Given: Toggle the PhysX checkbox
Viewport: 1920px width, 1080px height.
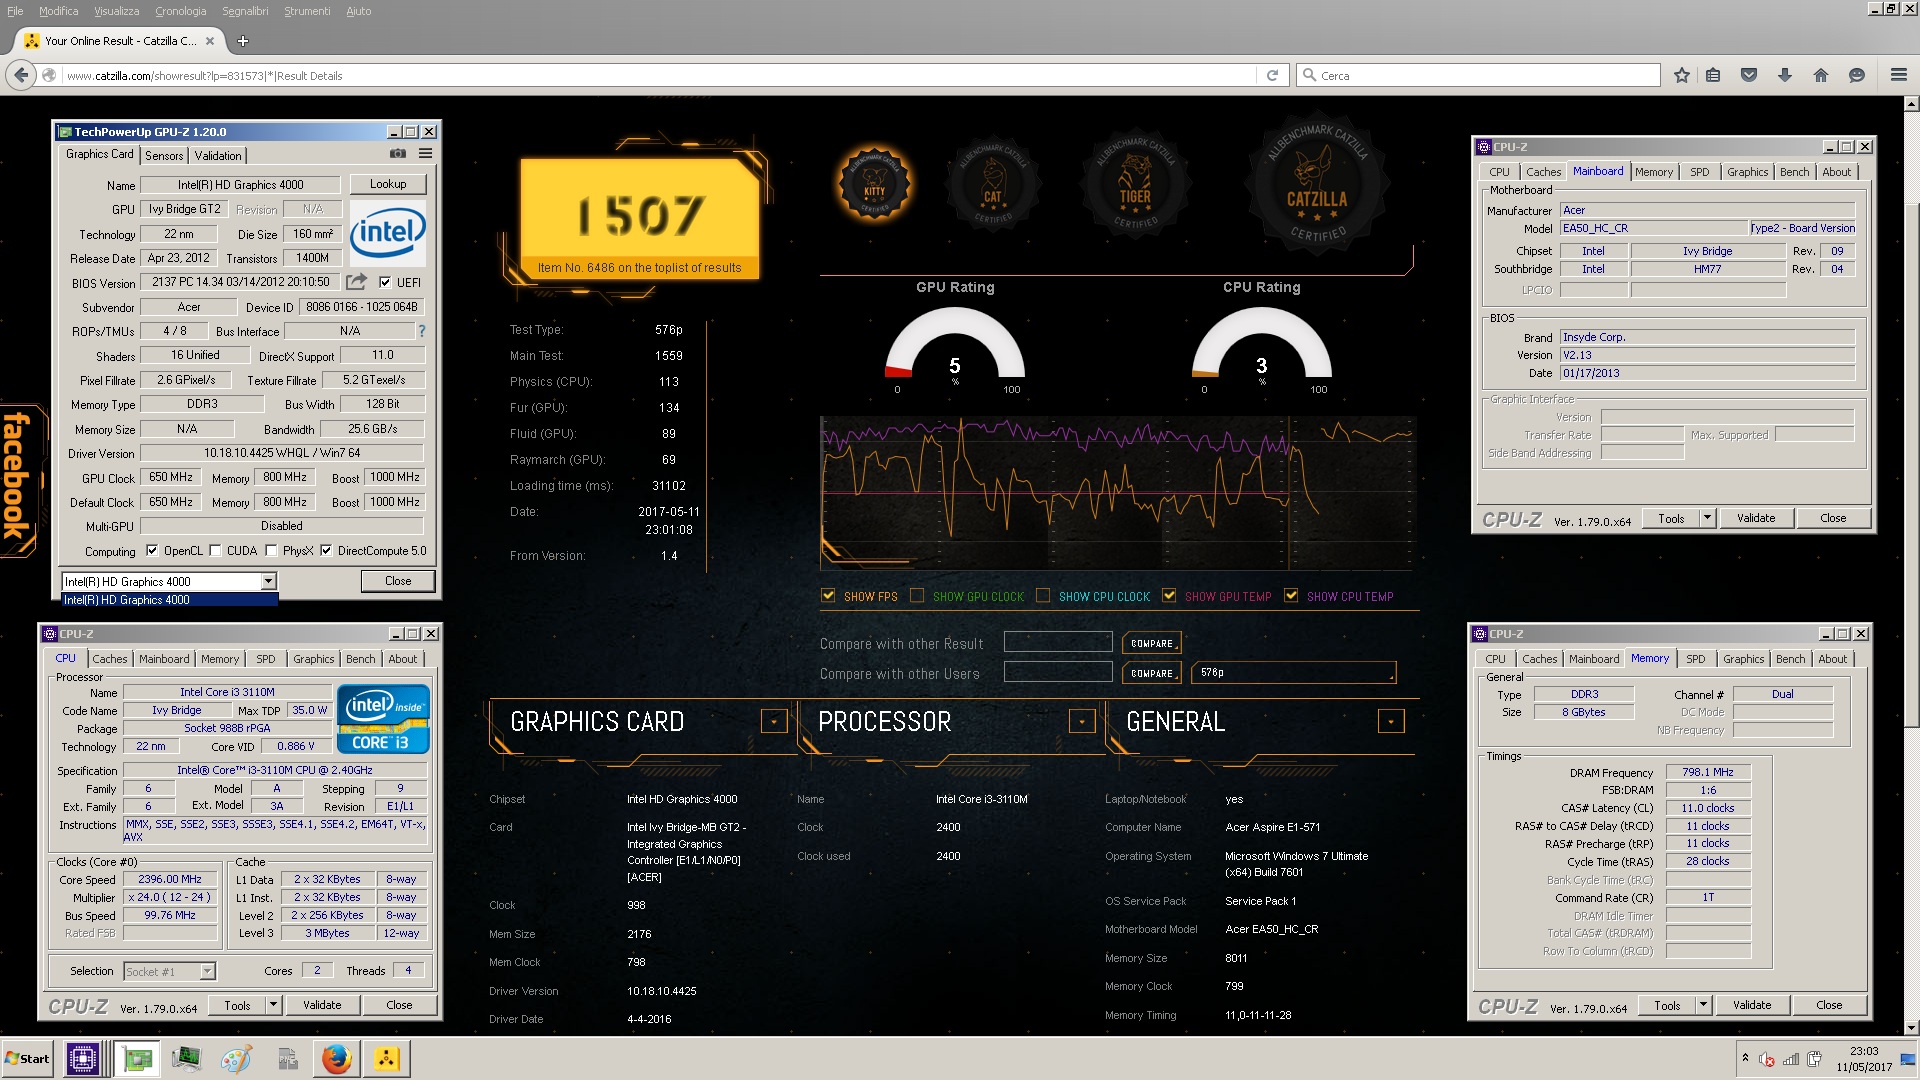Looking at the screenshot, I should [271, 550].
